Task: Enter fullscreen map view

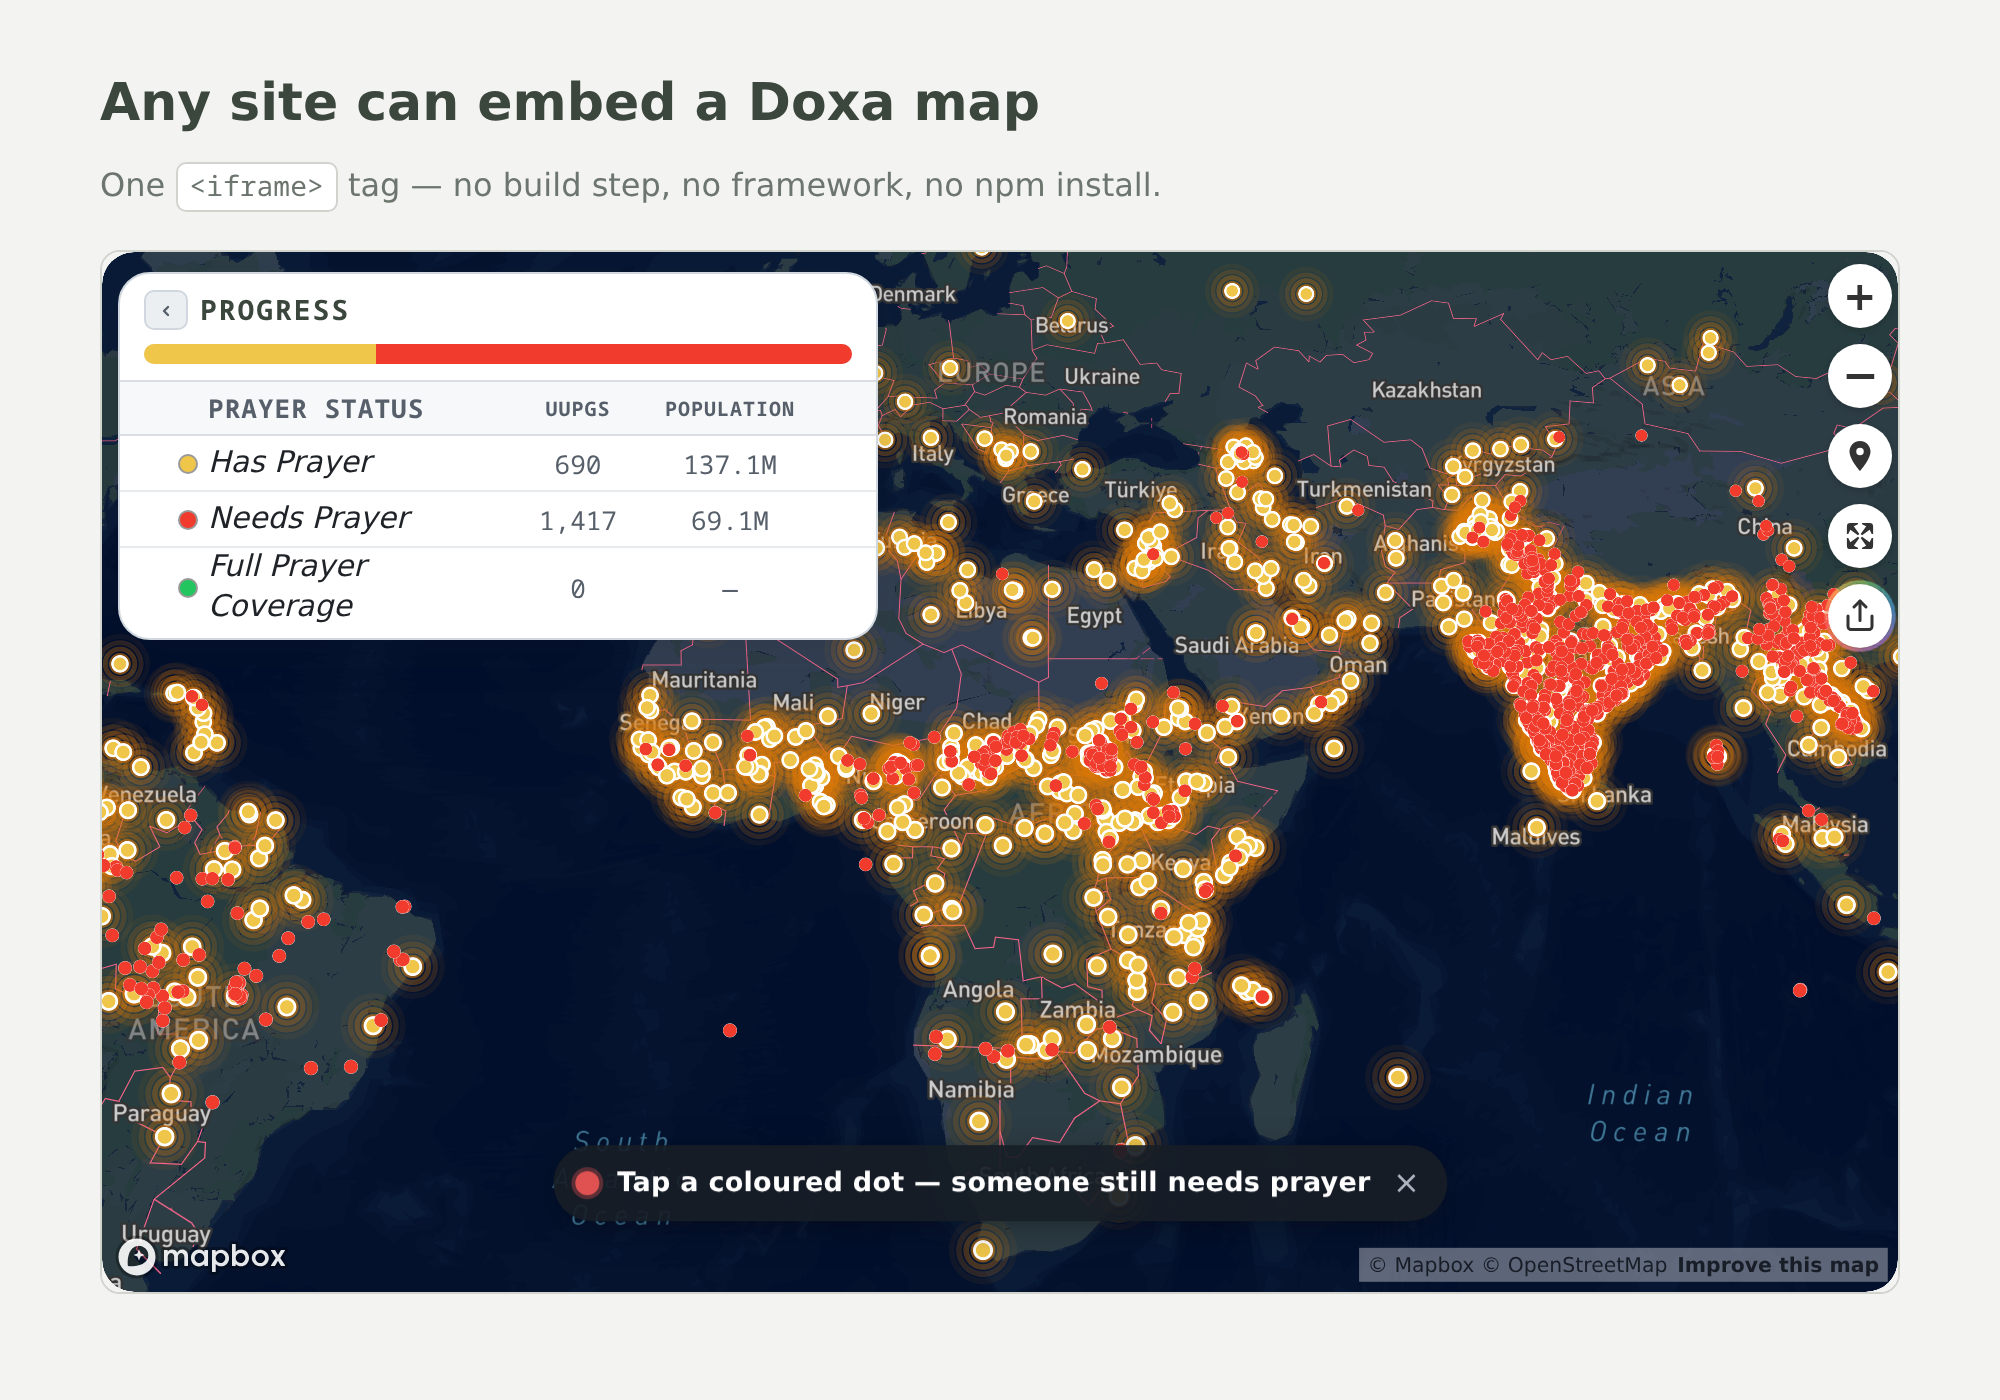Action: point(1859,537)
